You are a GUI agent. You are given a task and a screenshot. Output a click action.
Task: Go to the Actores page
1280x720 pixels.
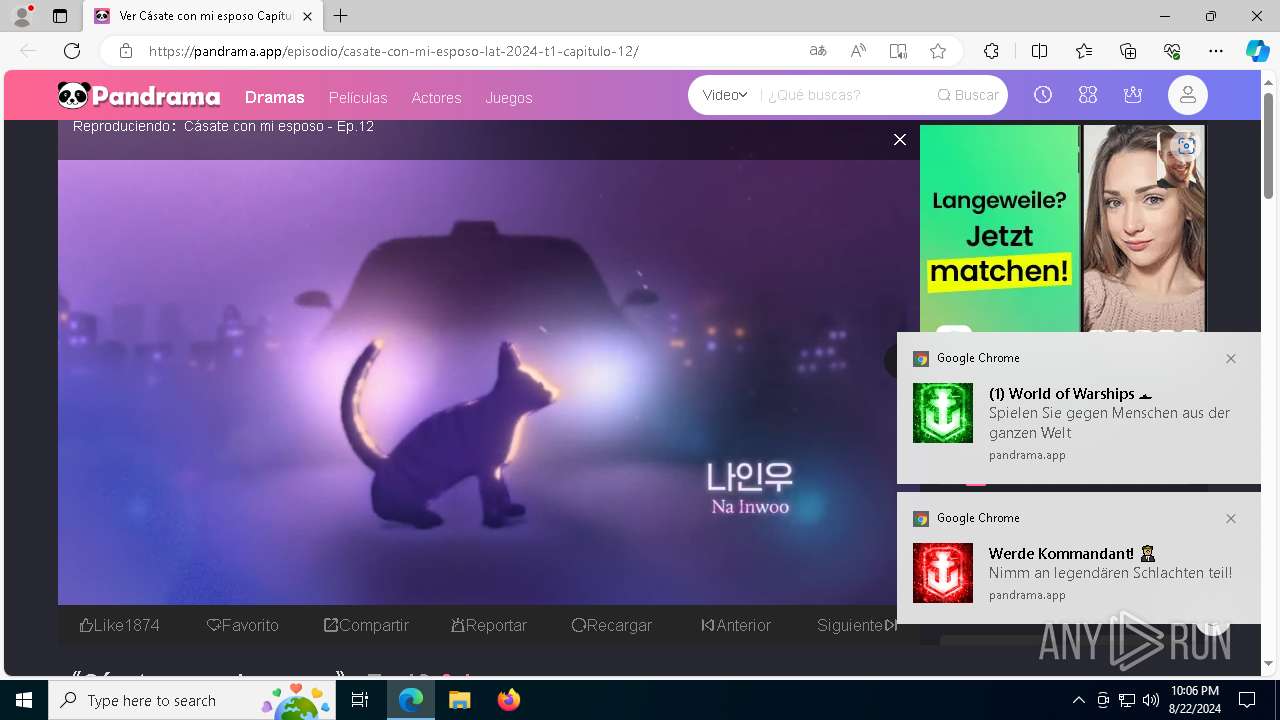click(x=436, y=97)
